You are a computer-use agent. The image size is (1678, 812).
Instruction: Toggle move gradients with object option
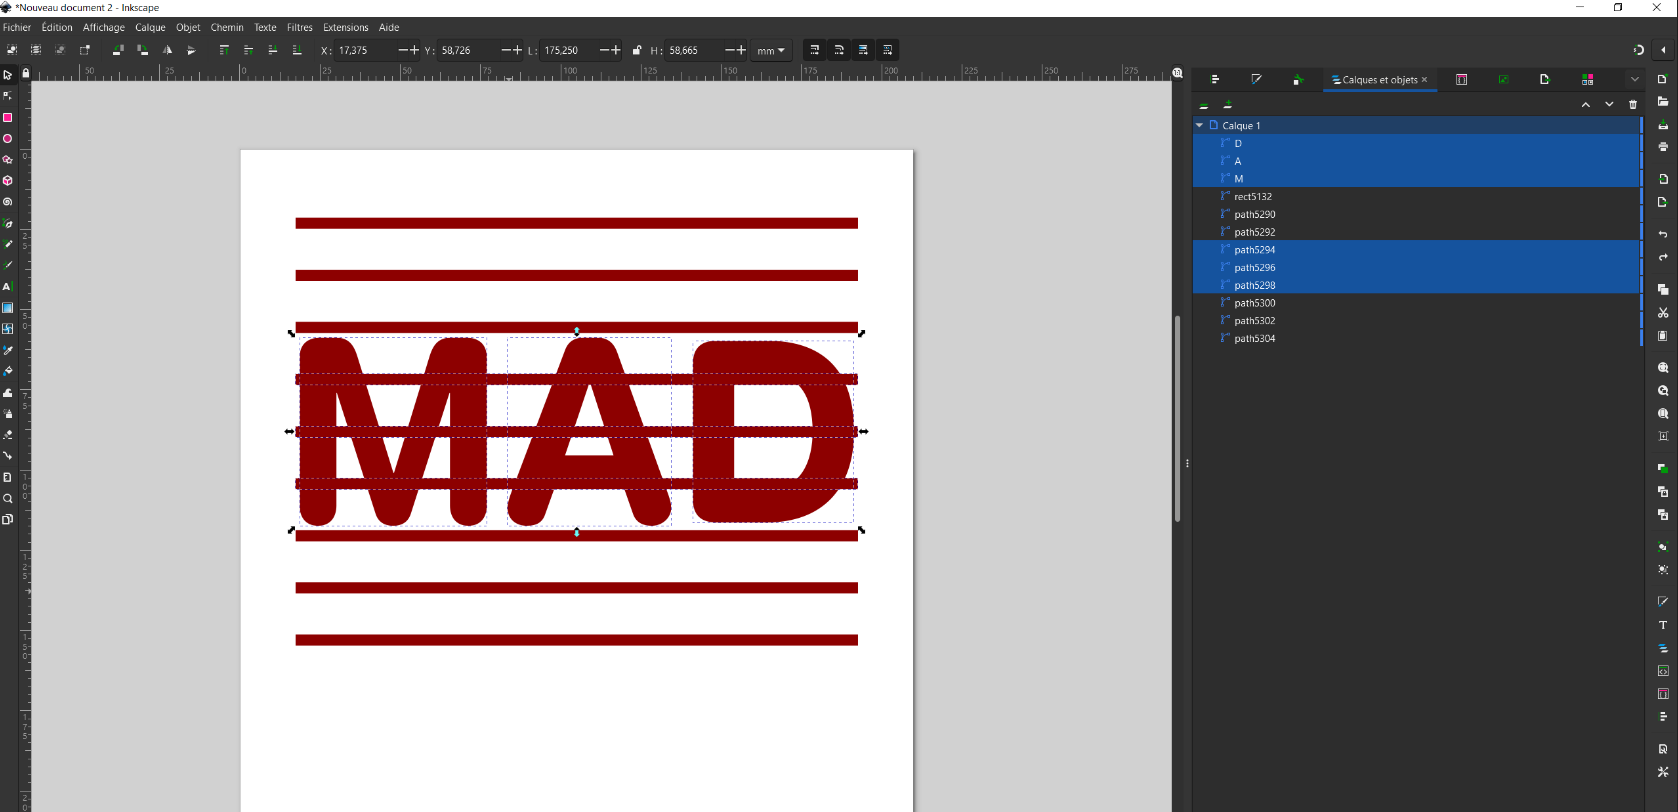863,50
